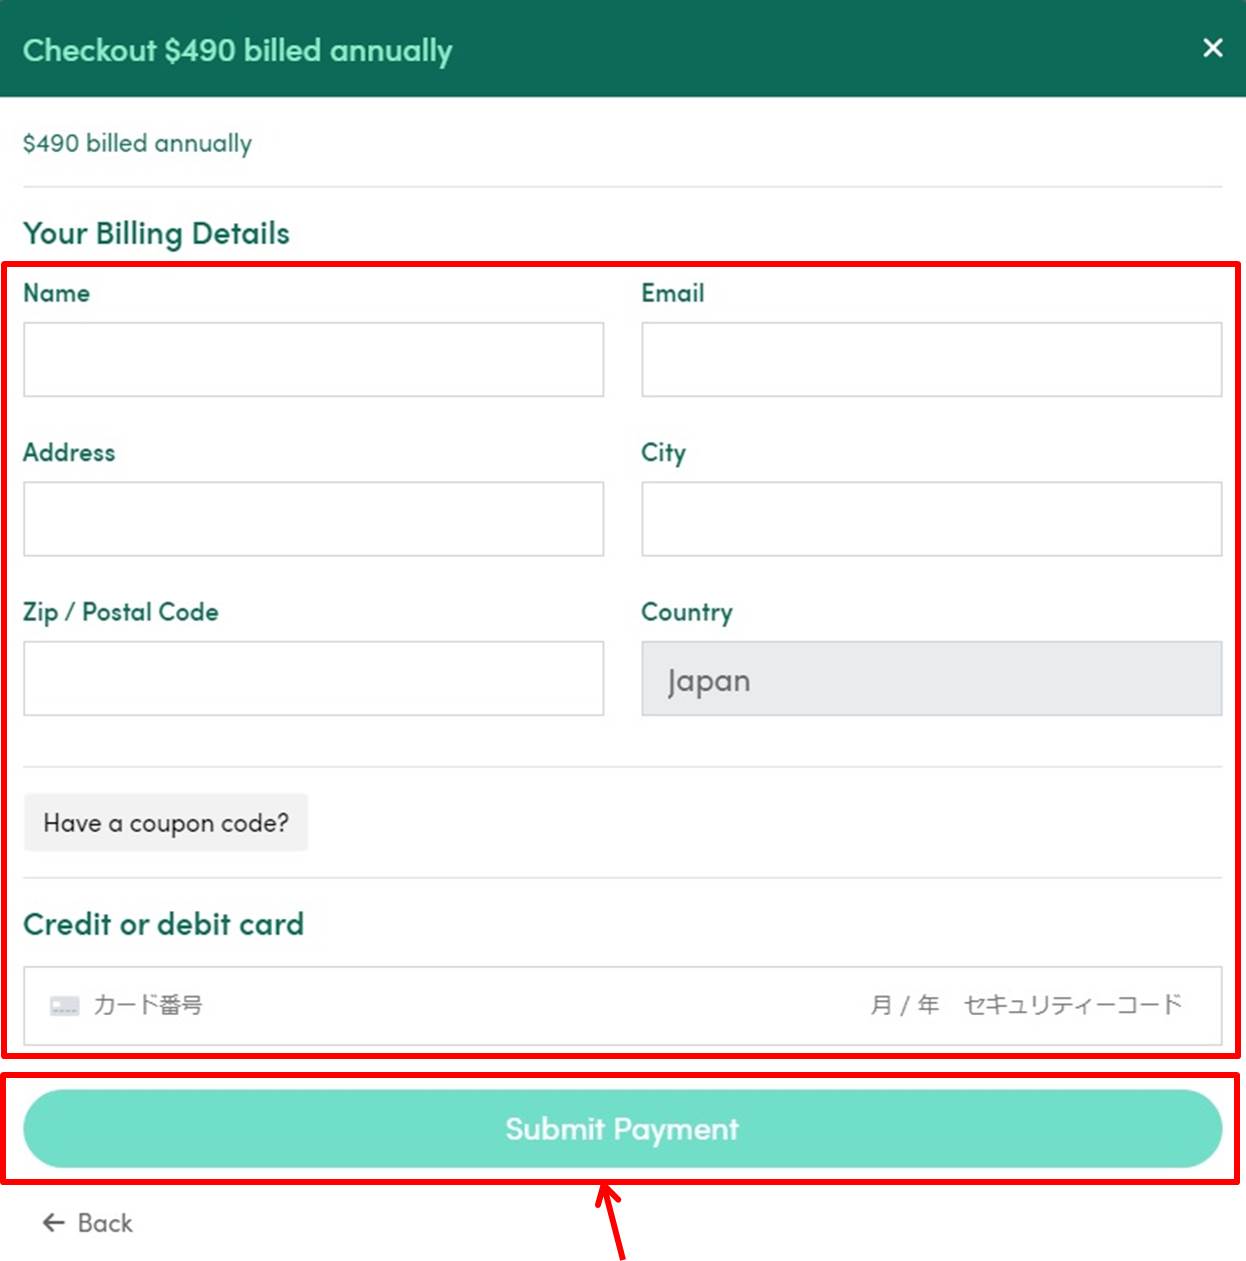Image resolution: width=1246 pixels, height=1261 pixels.
Task: Click the expiry month/year (月 / 年) field
Action: (x=904, y=1005)
